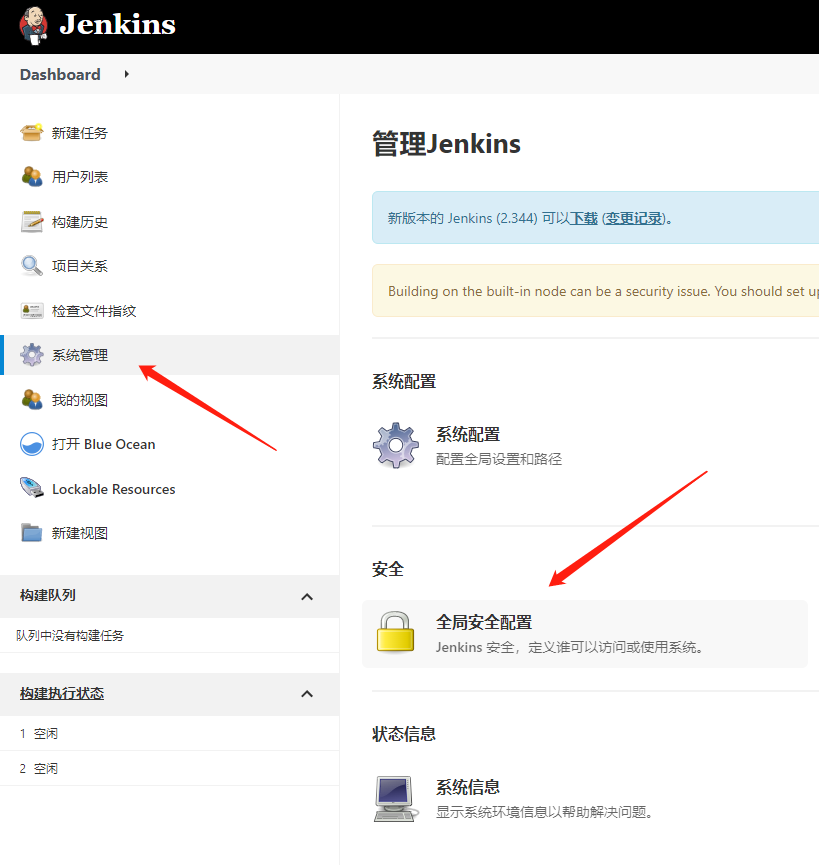Select executor row 2 空闲
The width and height of the screenshot is (819, 865).
click(169, 768)
